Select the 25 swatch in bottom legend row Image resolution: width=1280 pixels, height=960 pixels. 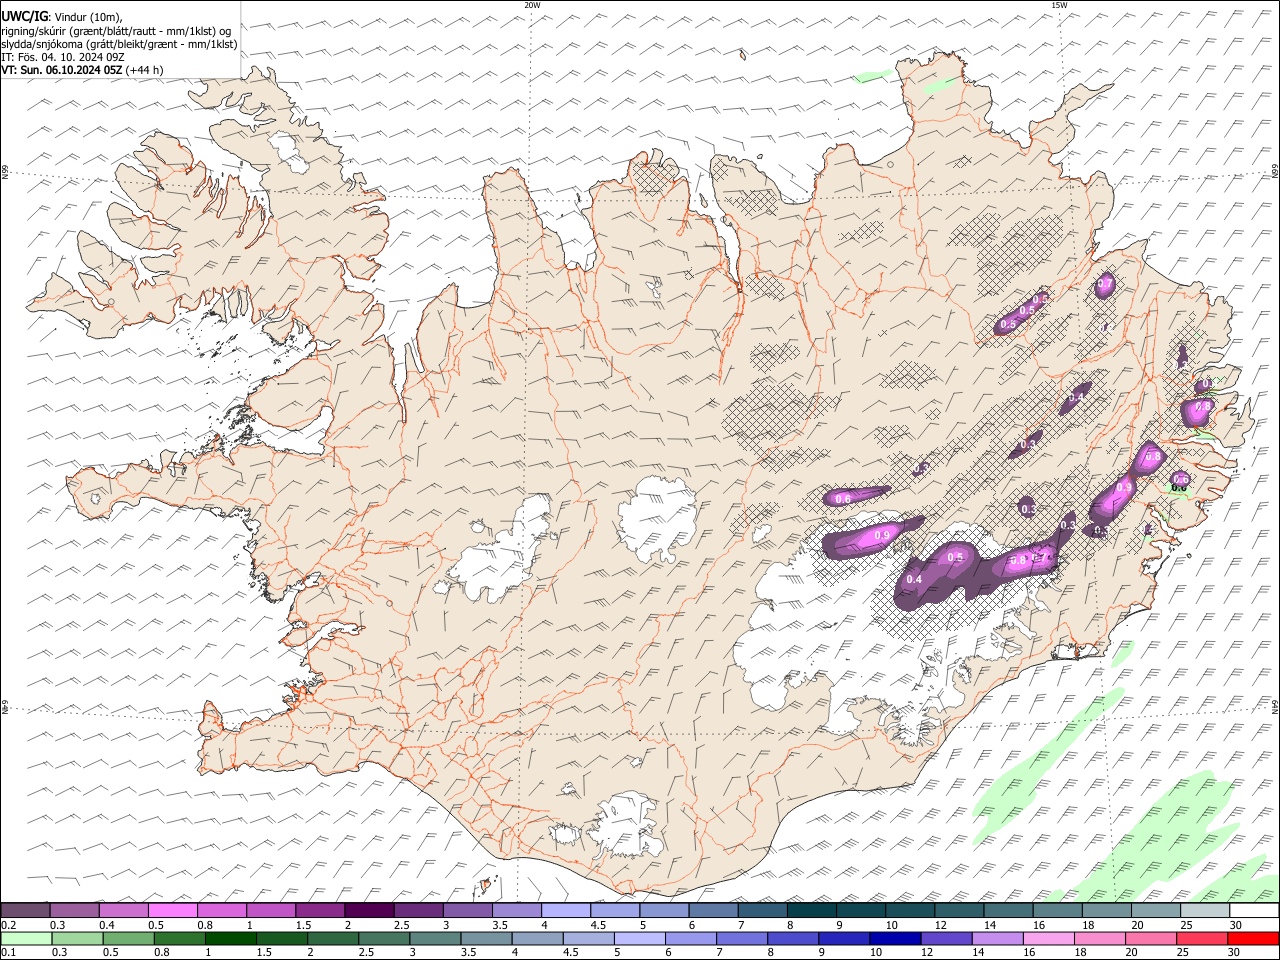(1202, 938)
